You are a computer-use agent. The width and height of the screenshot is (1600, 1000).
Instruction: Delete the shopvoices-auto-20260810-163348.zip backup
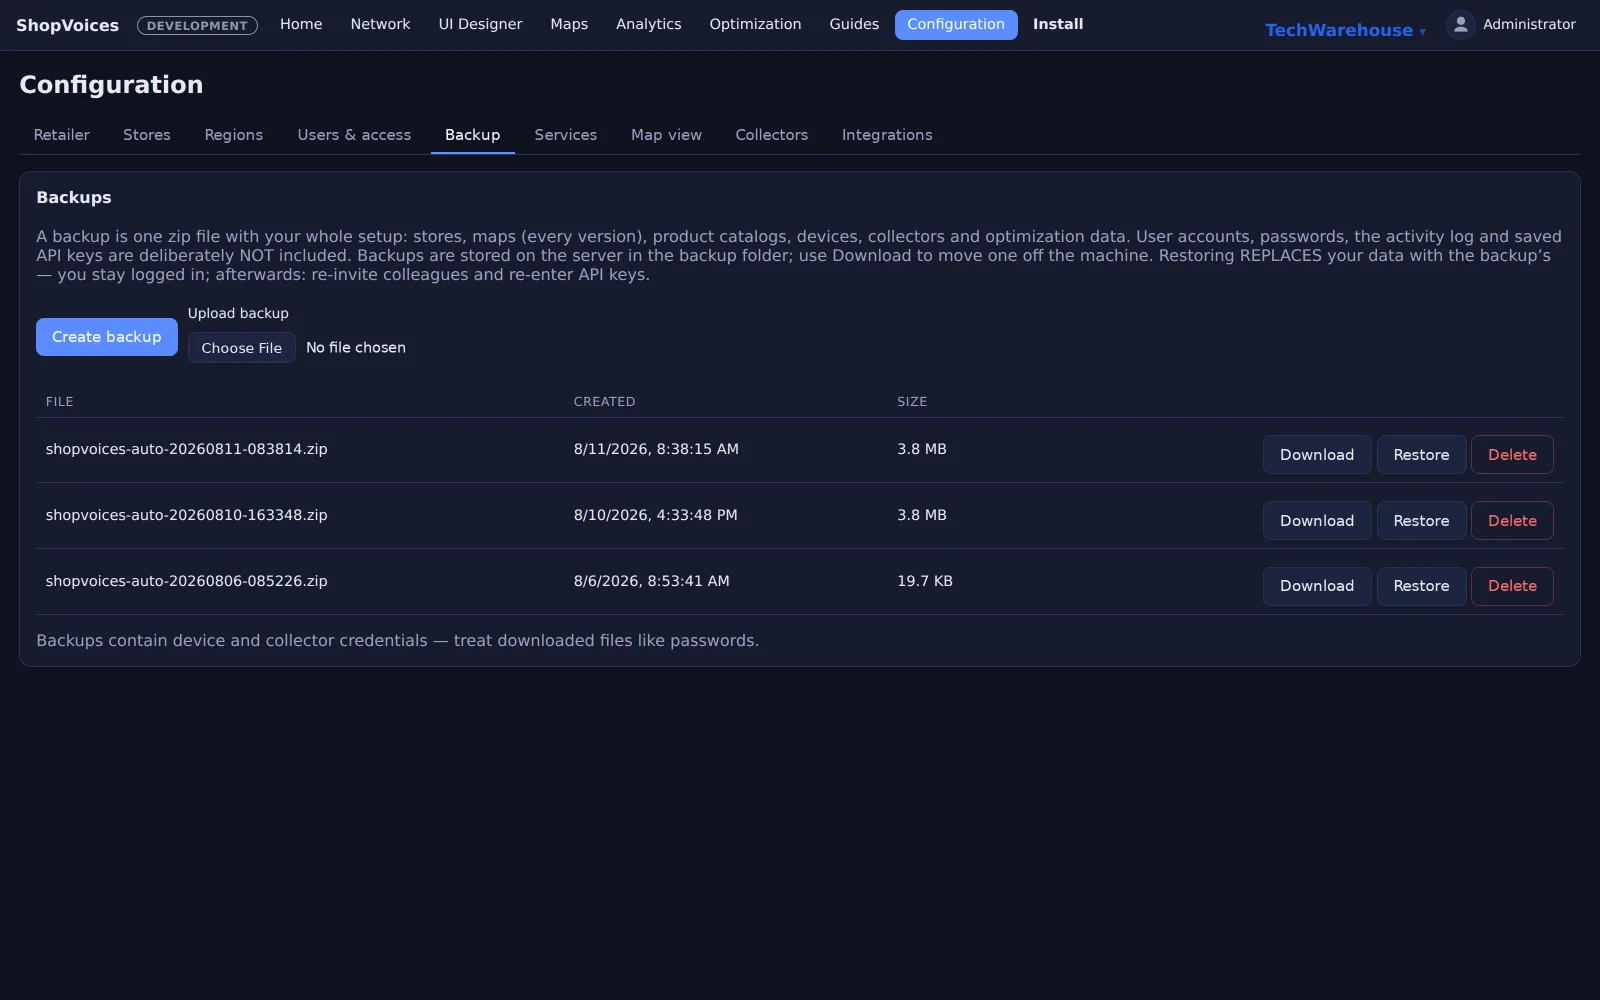1512,521
